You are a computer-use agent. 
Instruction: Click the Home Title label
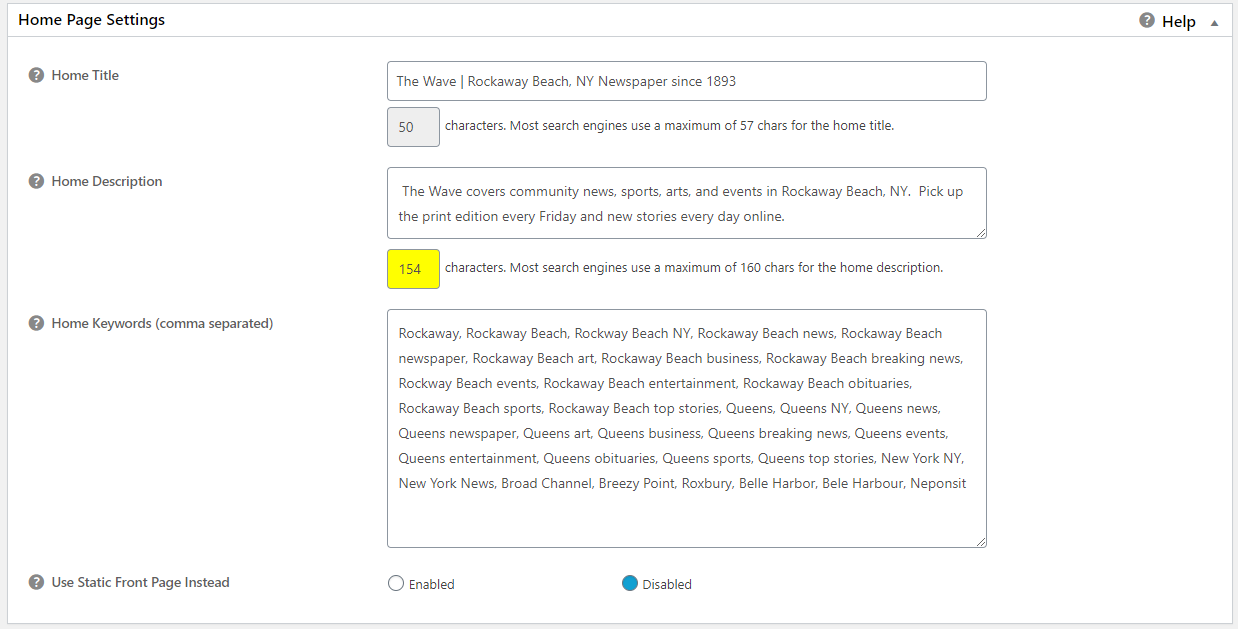point(85,75)
